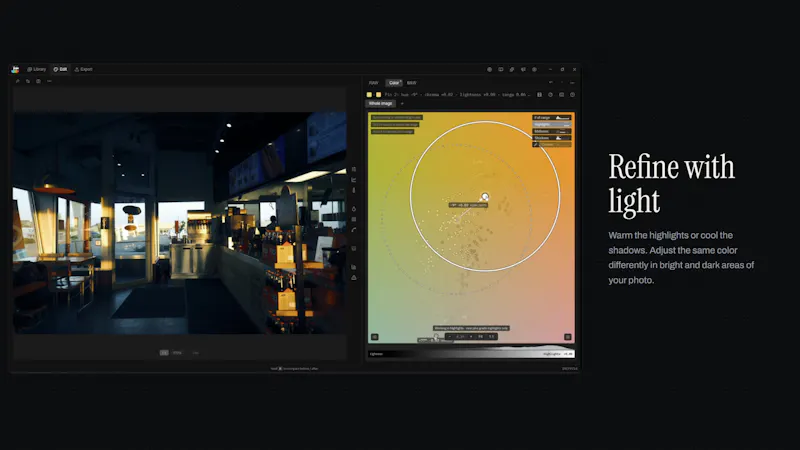This screenshot has height=450, width=800.
Task: Click first icon right of pin description
Action: pos(539,95)
